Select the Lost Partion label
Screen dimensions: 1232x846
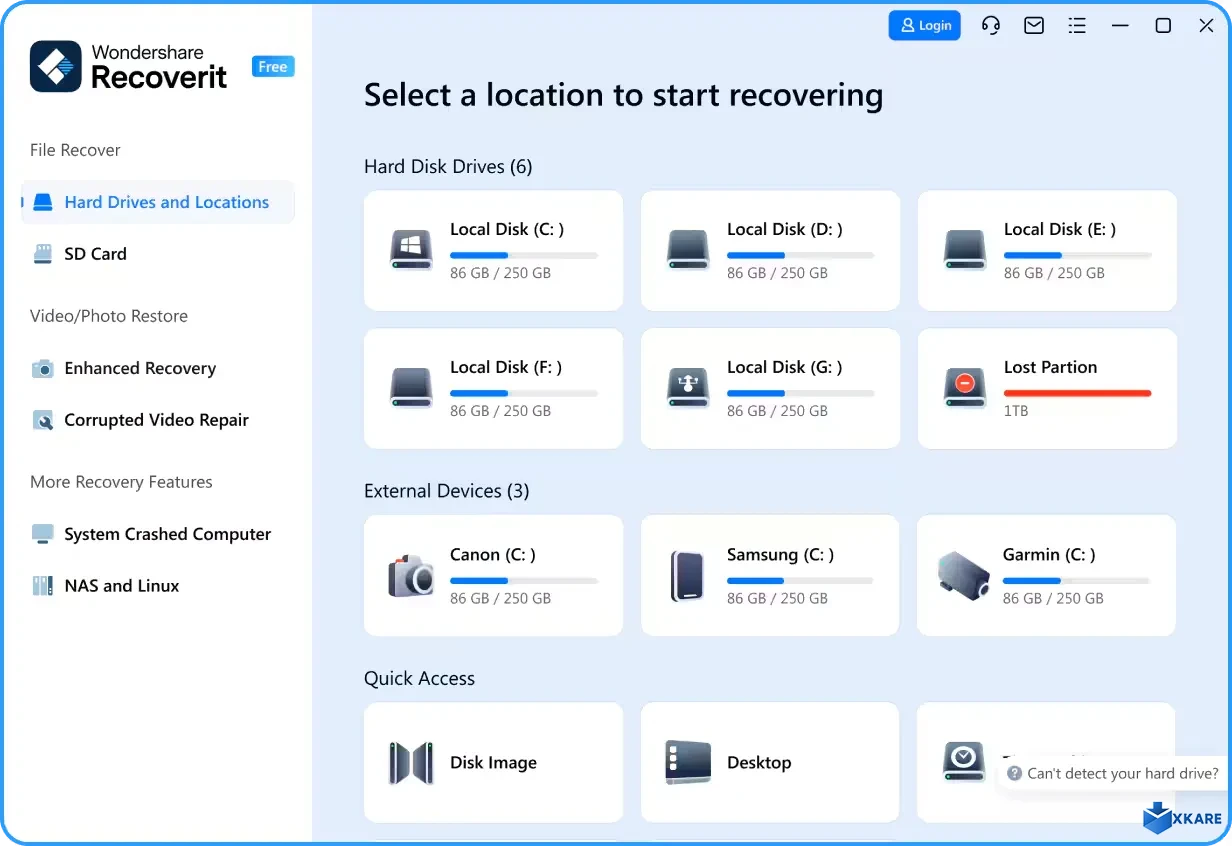tap(1050, 367)
